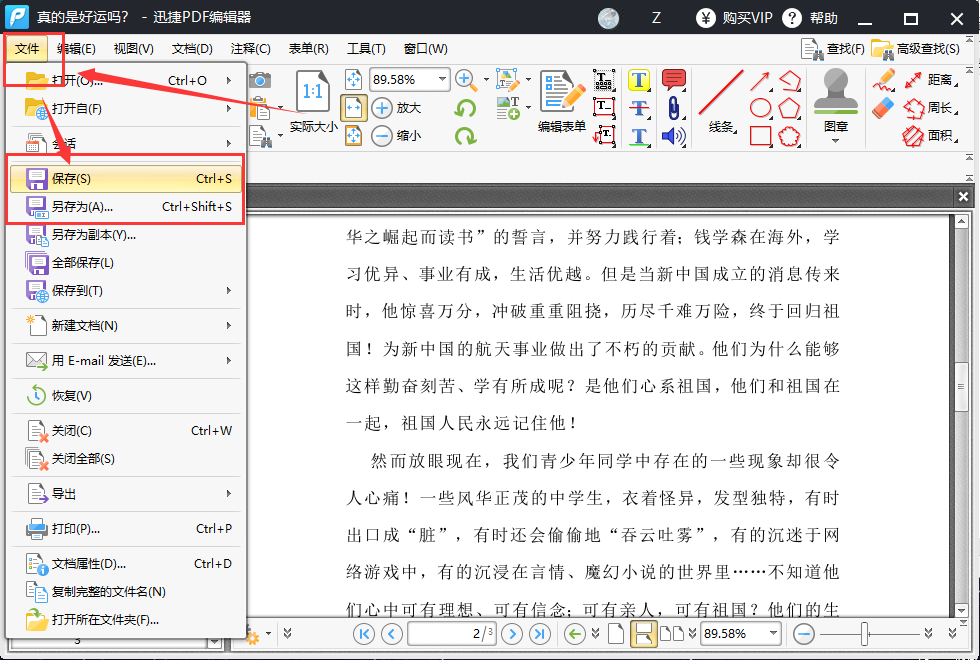
Task: Select the fit width view icon
Action: [x=354, y=108]
